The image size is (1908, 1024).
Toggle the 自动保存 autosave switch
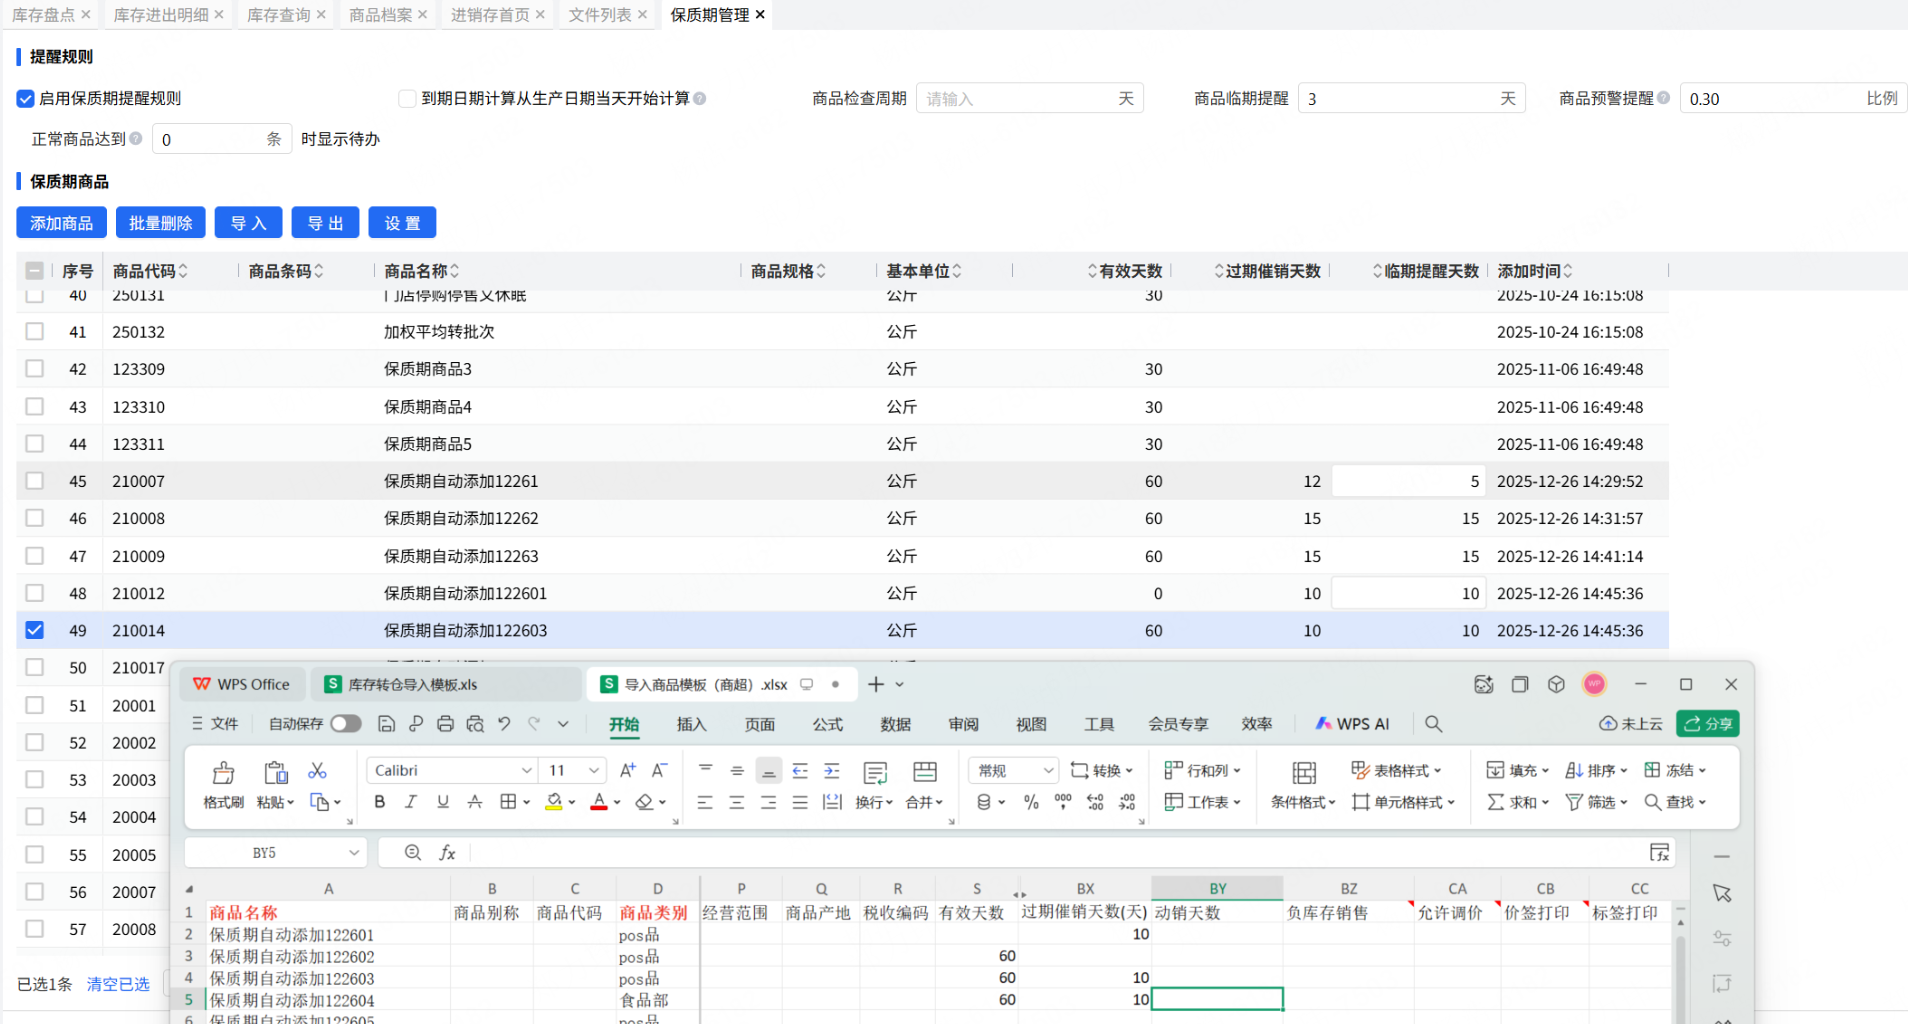click(x=345, y=724)
